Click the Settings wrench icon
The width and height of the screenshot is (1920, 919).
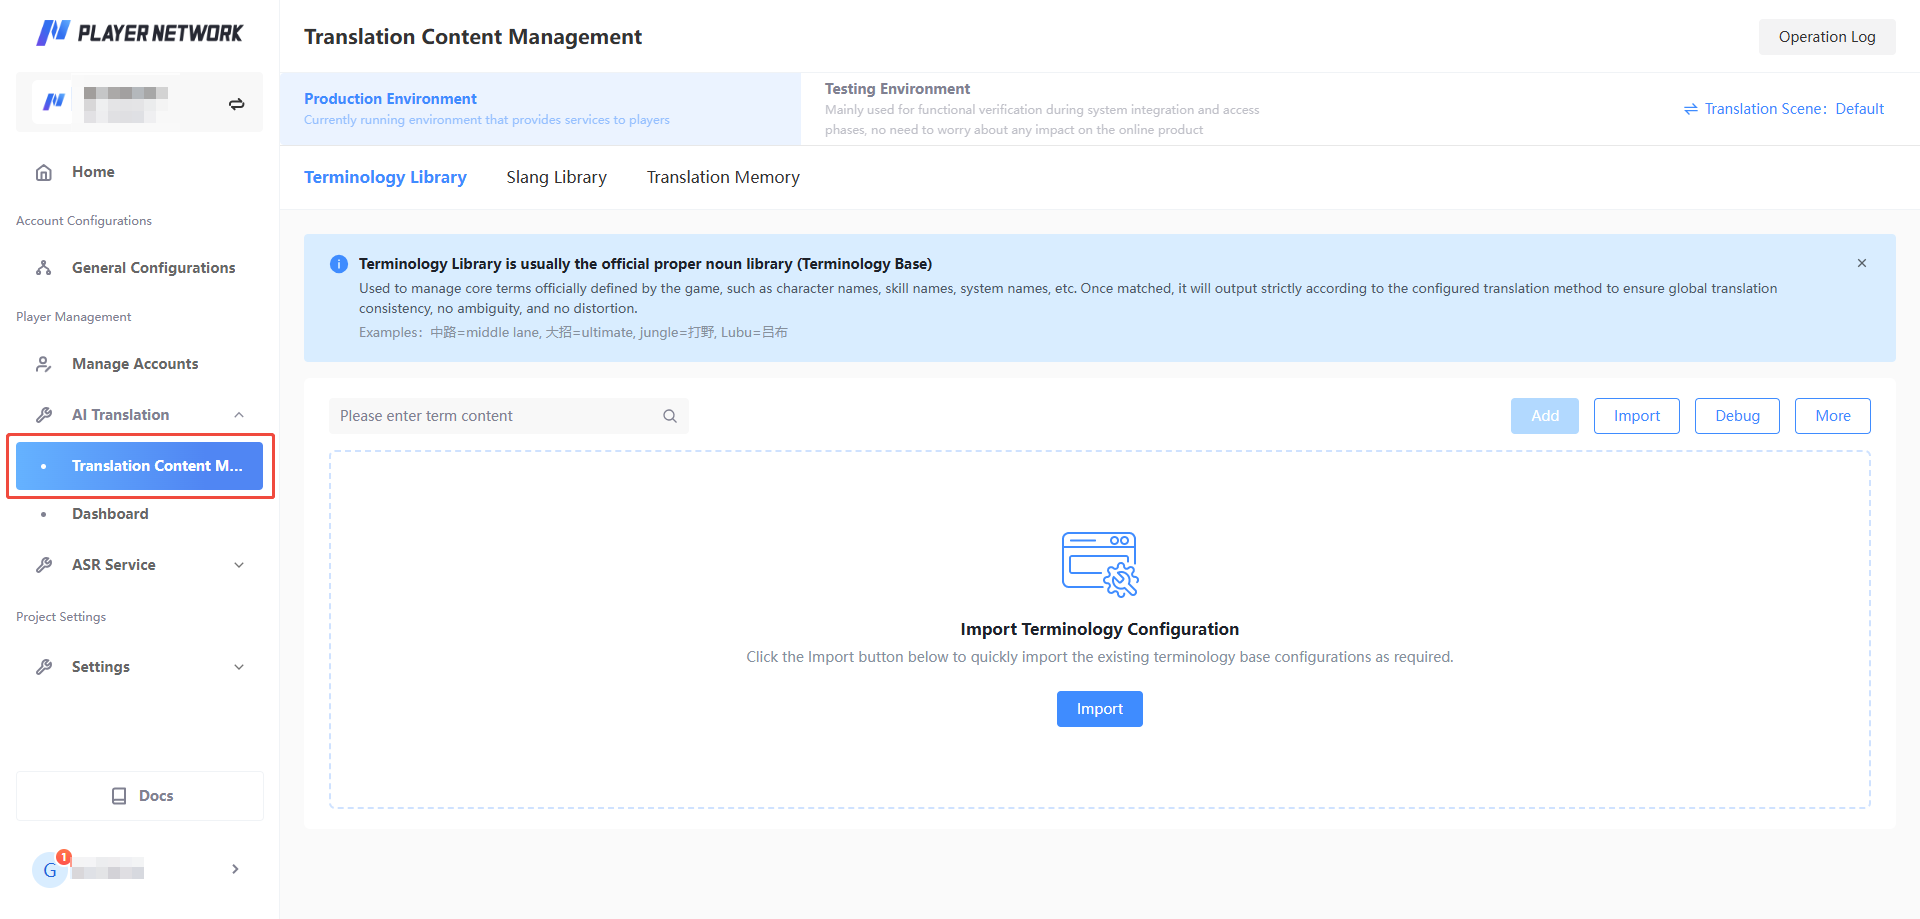click(44, 667)
